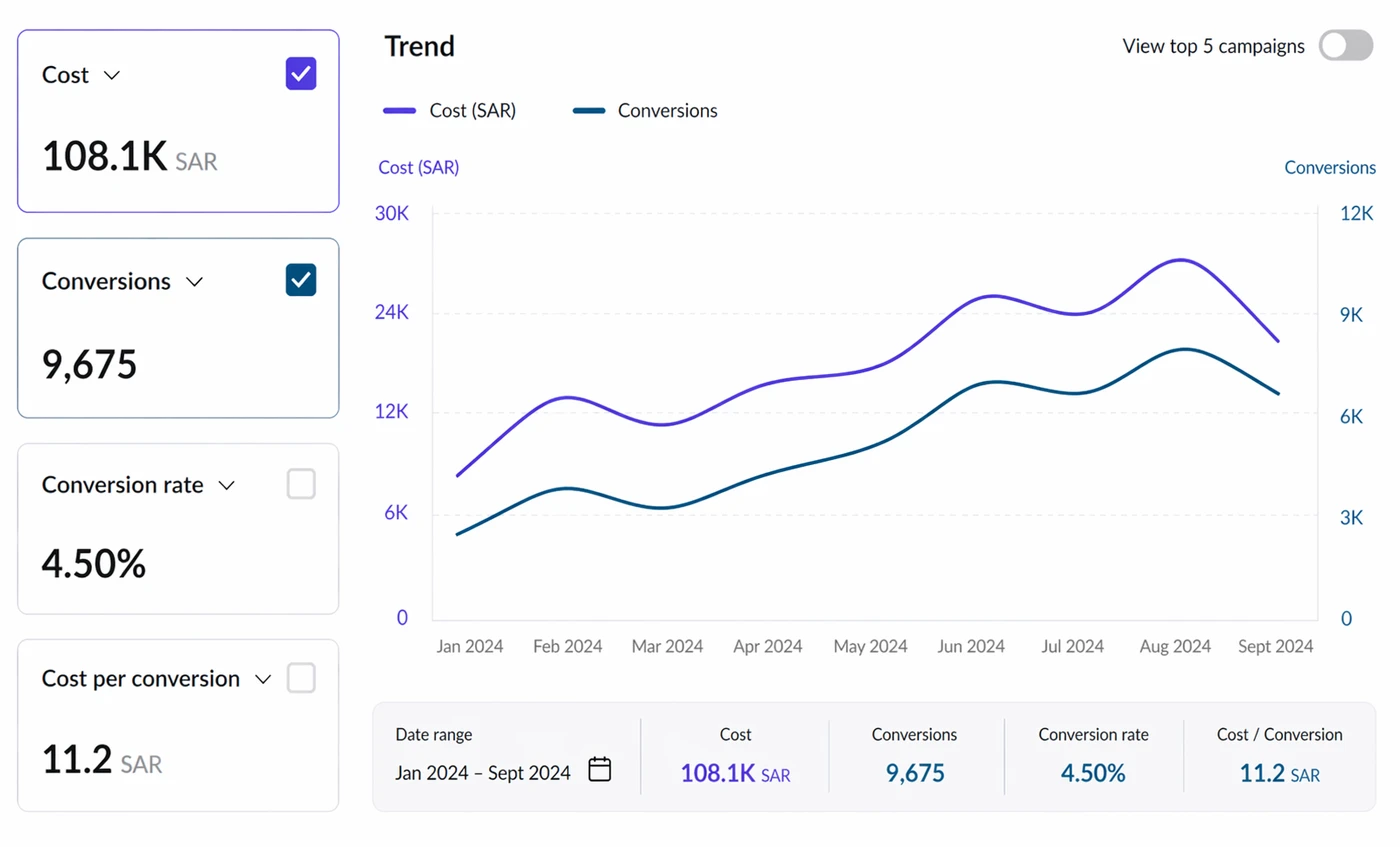1400x847 pixels.
Task: Click the May 2024 axis label
Action: (870, 647)
